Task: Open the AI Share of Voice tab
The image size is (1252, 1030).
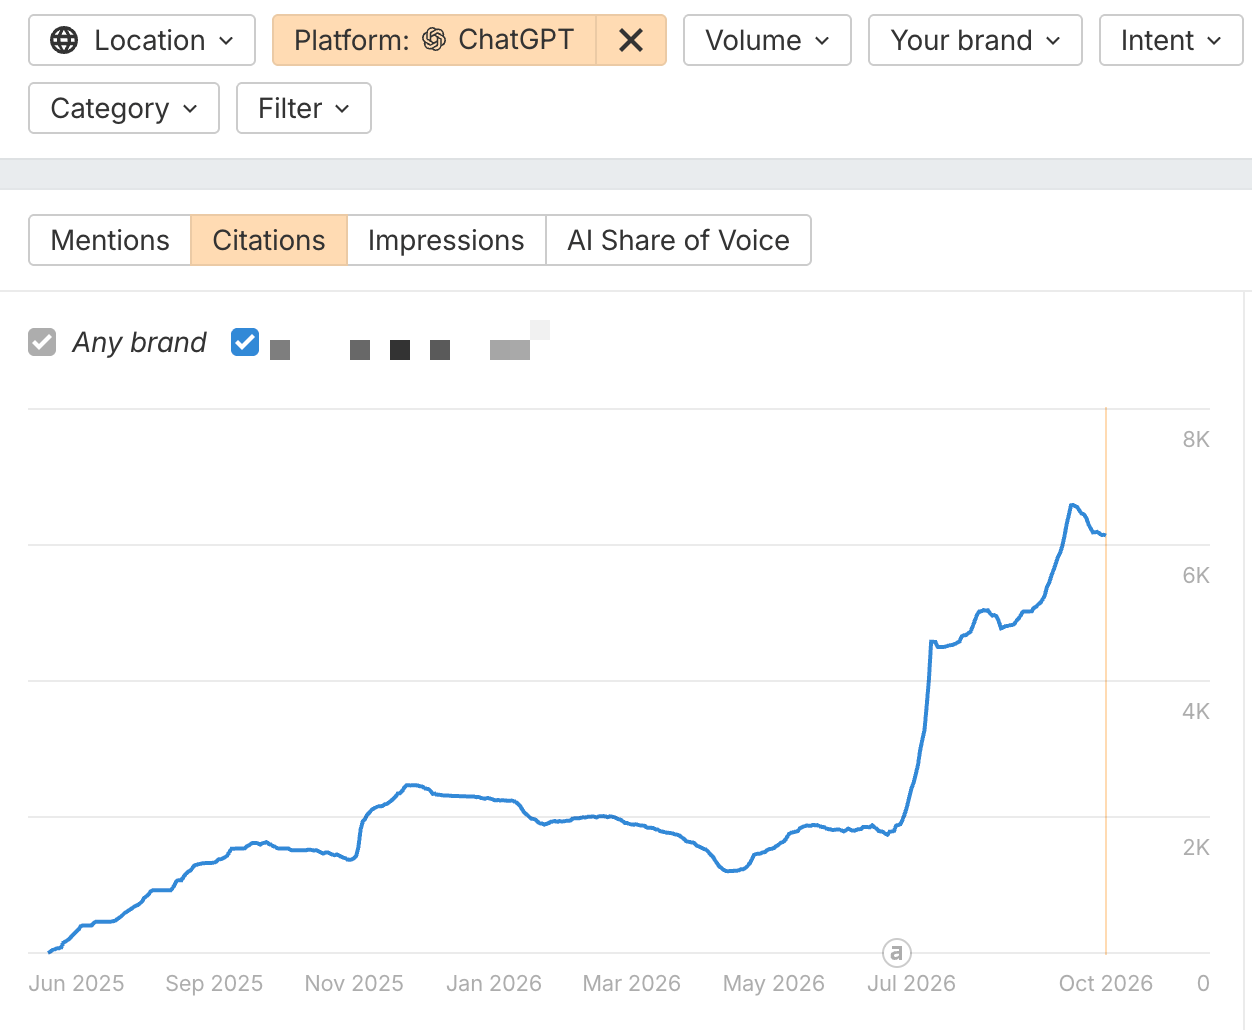Action: [678, 240]
